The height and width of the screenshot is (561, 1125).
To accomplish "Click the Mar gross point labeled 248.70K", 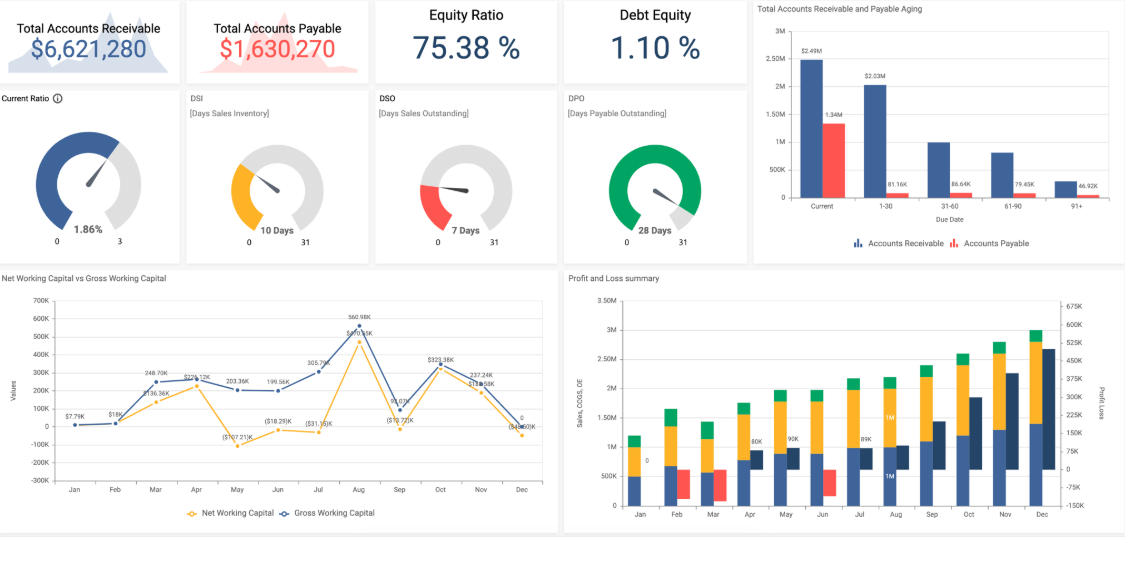I will coord(156,382).
